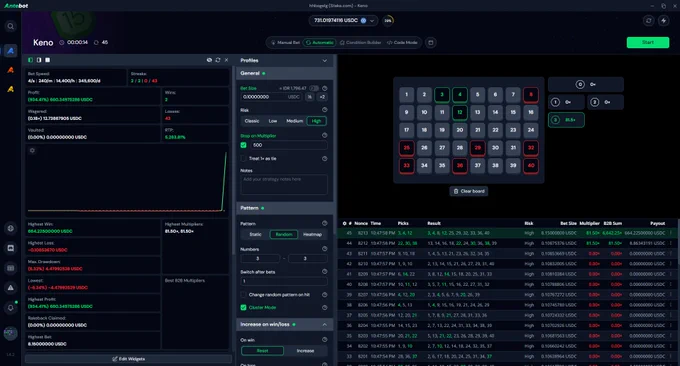This screenshot has width=680, height=366.
Task: Click the Switch after bets info icon
Action: coord(324,271)
